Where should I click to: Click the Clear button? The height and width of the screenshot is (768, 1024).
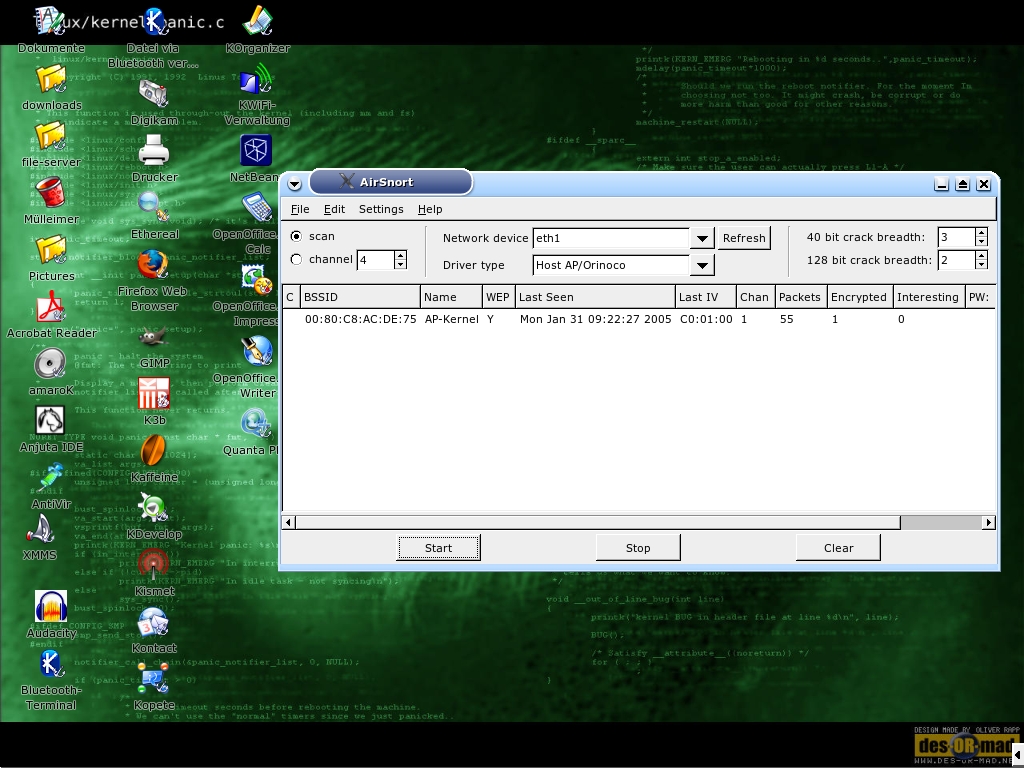[x=838, y=548]
